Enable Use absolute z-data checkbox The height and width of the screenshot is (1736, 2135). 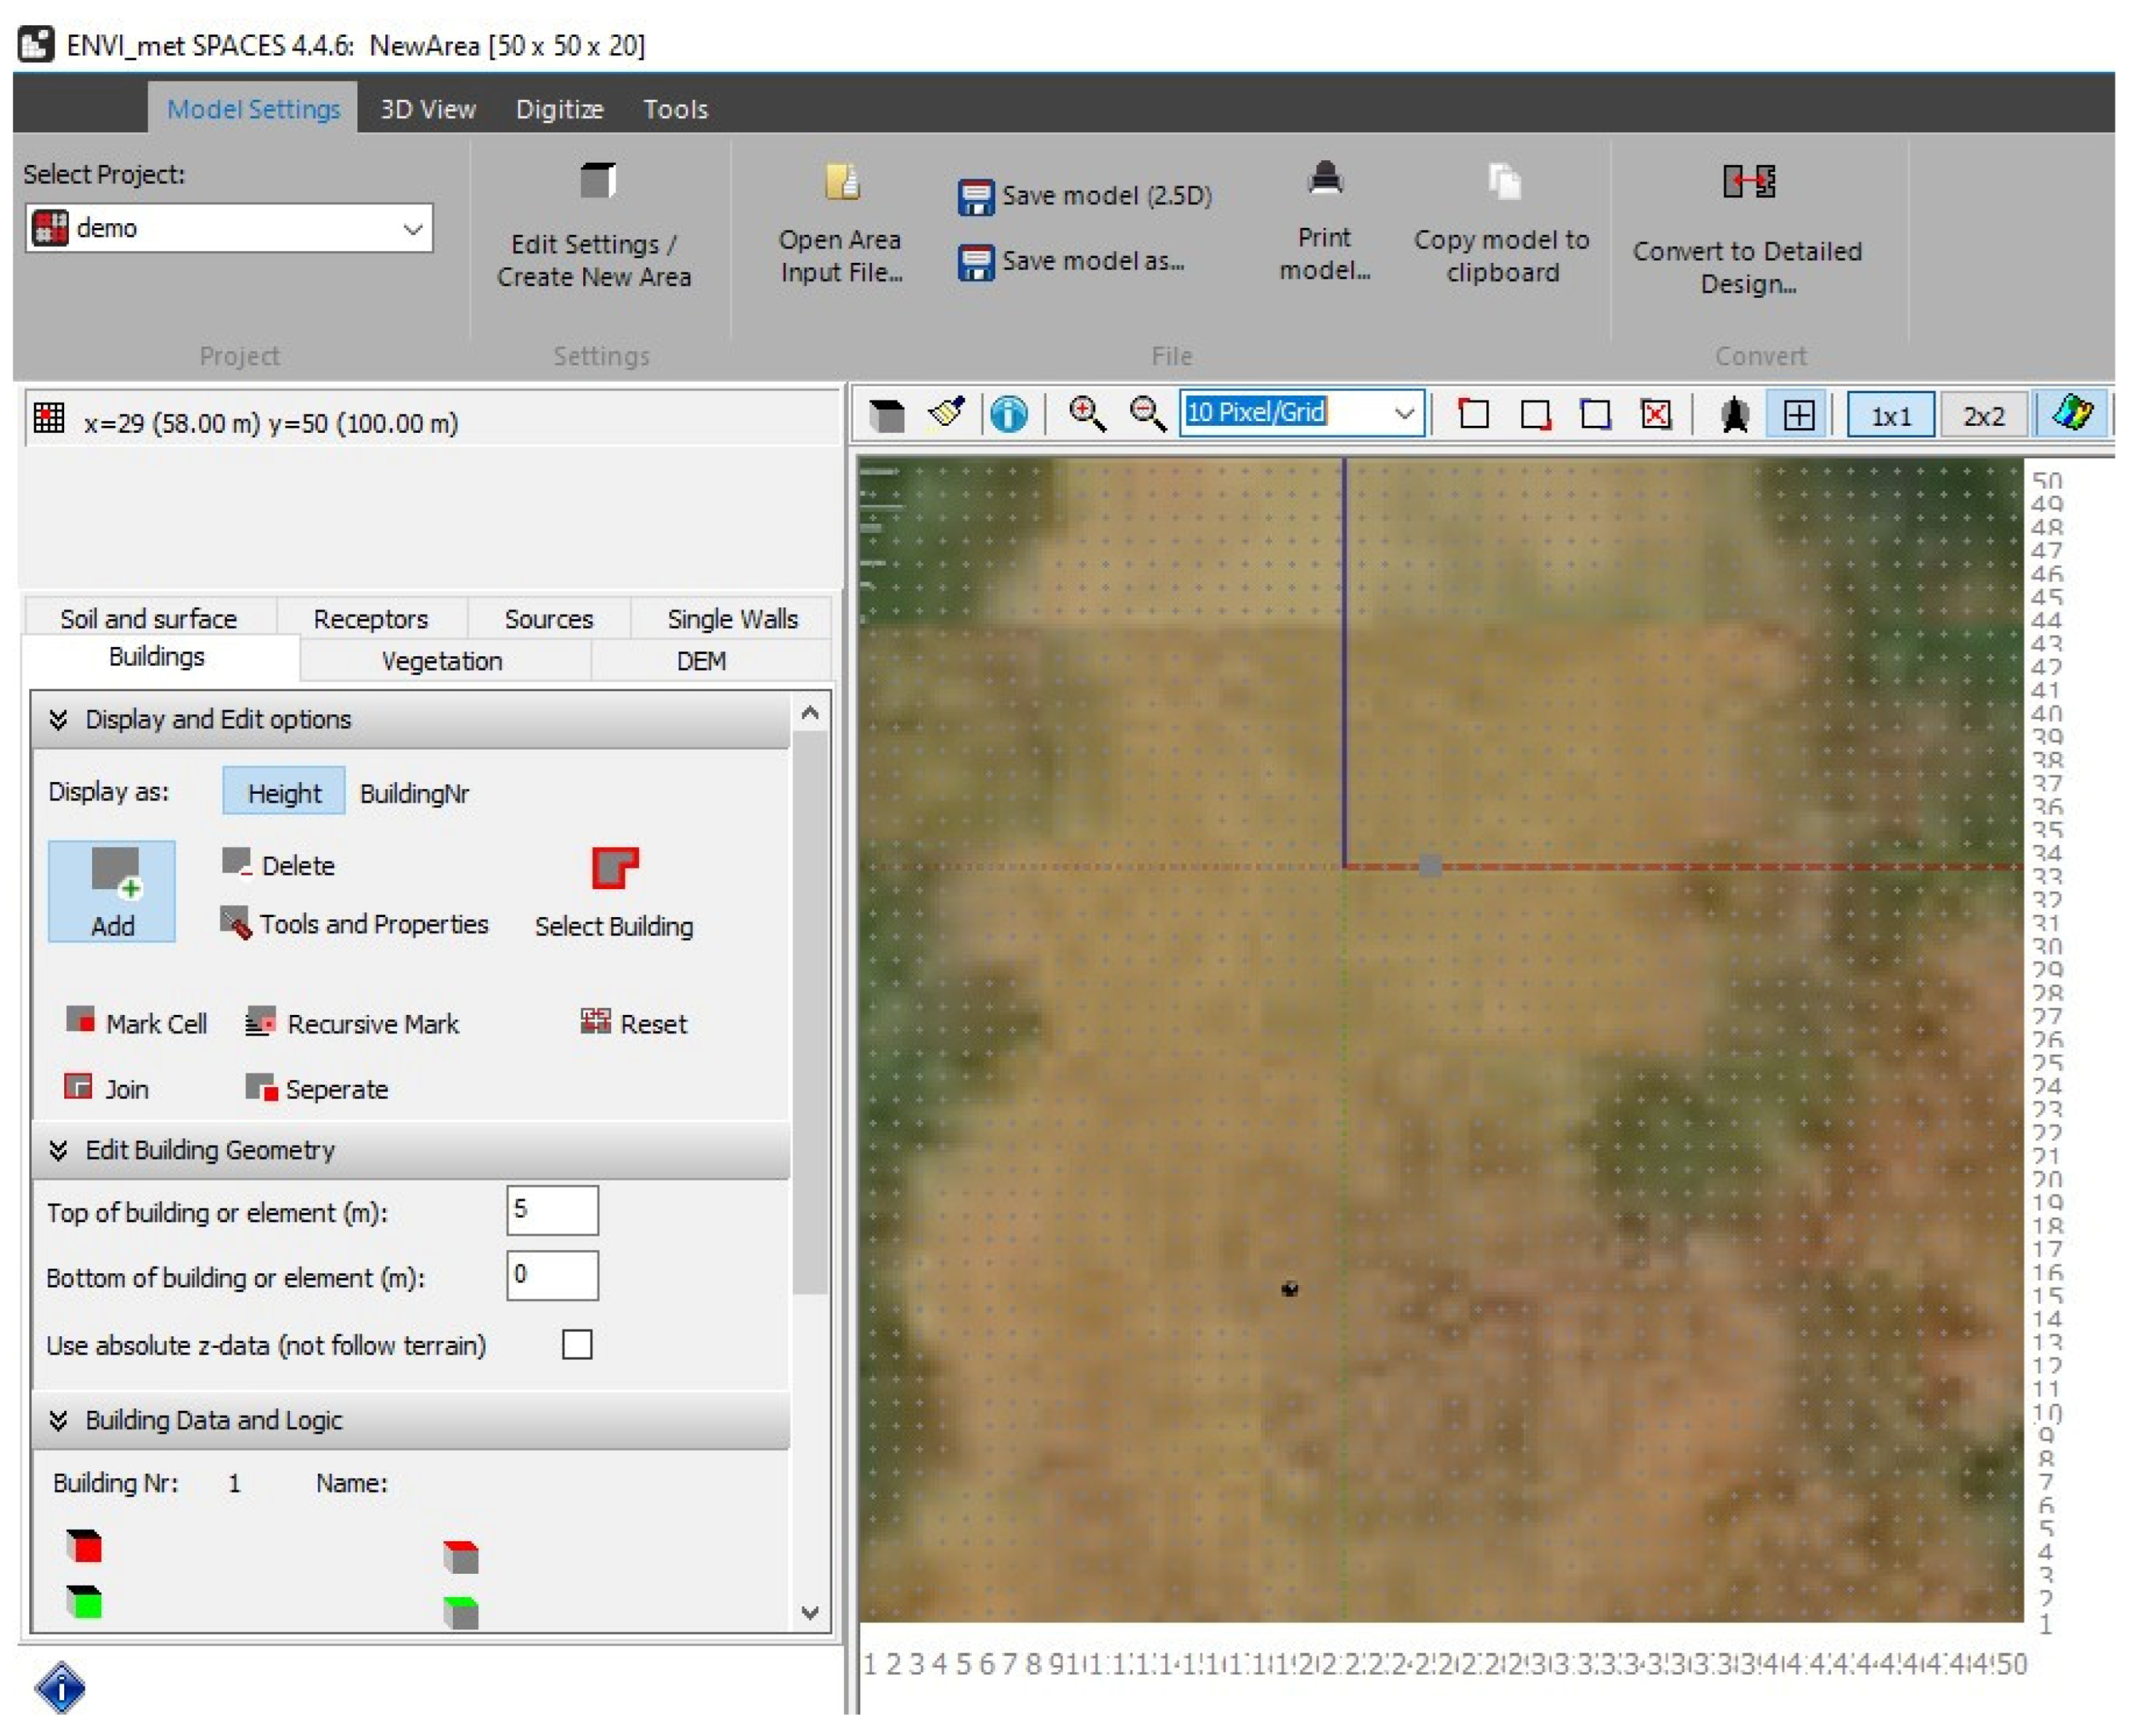(577, 1345)
